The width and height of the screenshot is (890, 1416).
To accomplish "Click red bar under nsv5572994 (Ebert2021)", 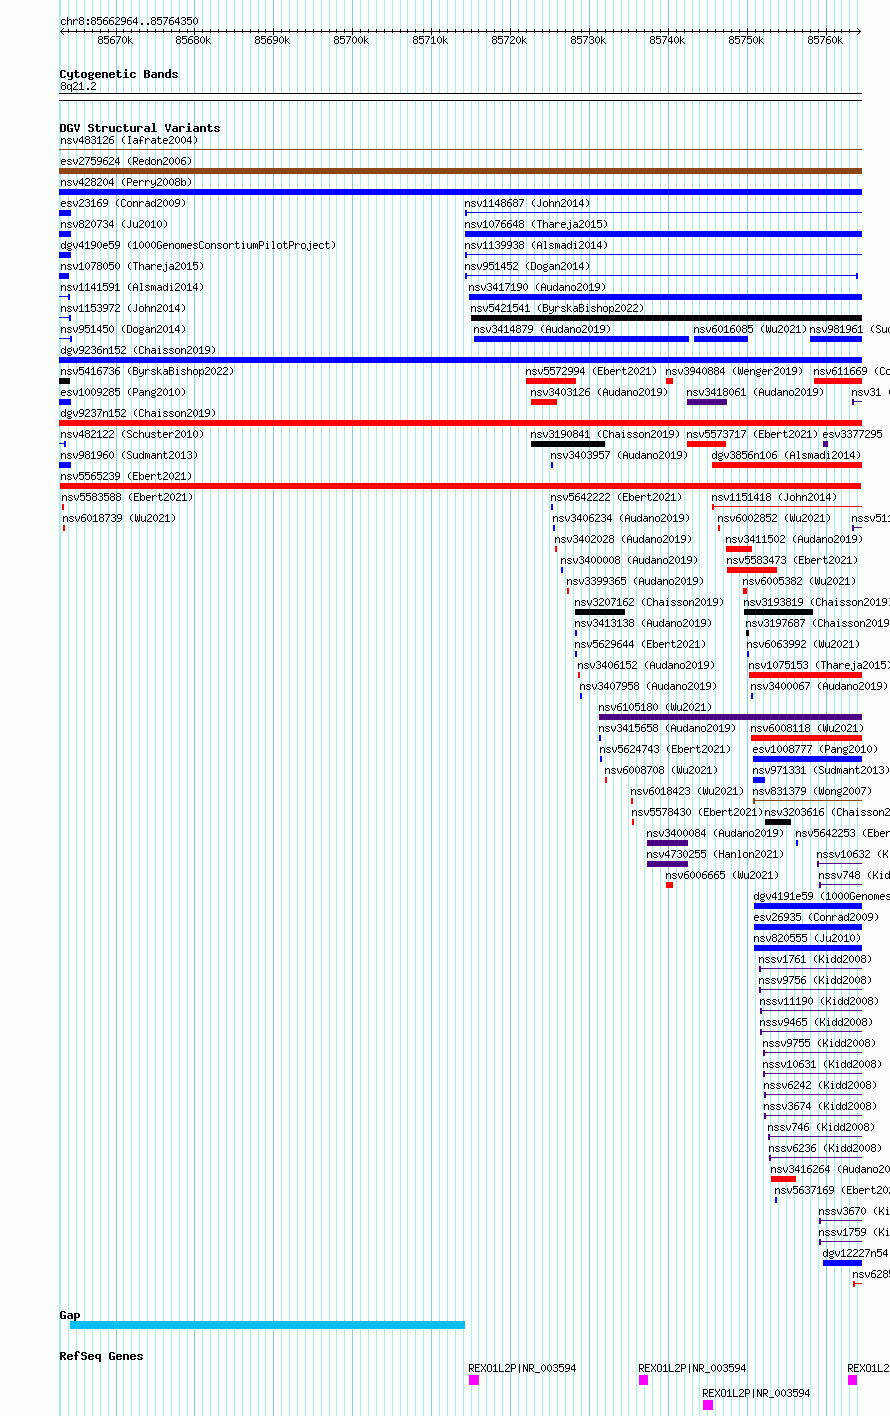I will tap(551, 381).
